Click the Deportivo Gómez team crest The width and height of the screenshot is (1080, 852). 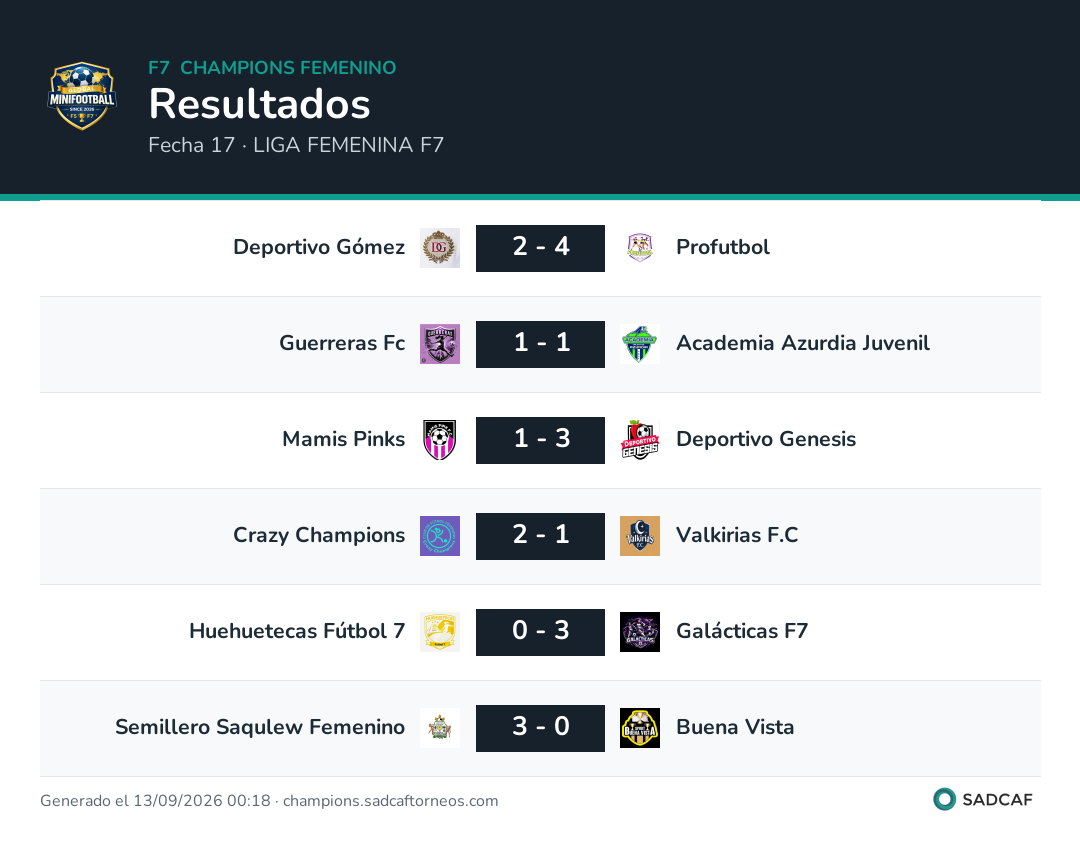click(x=440, y=248)
